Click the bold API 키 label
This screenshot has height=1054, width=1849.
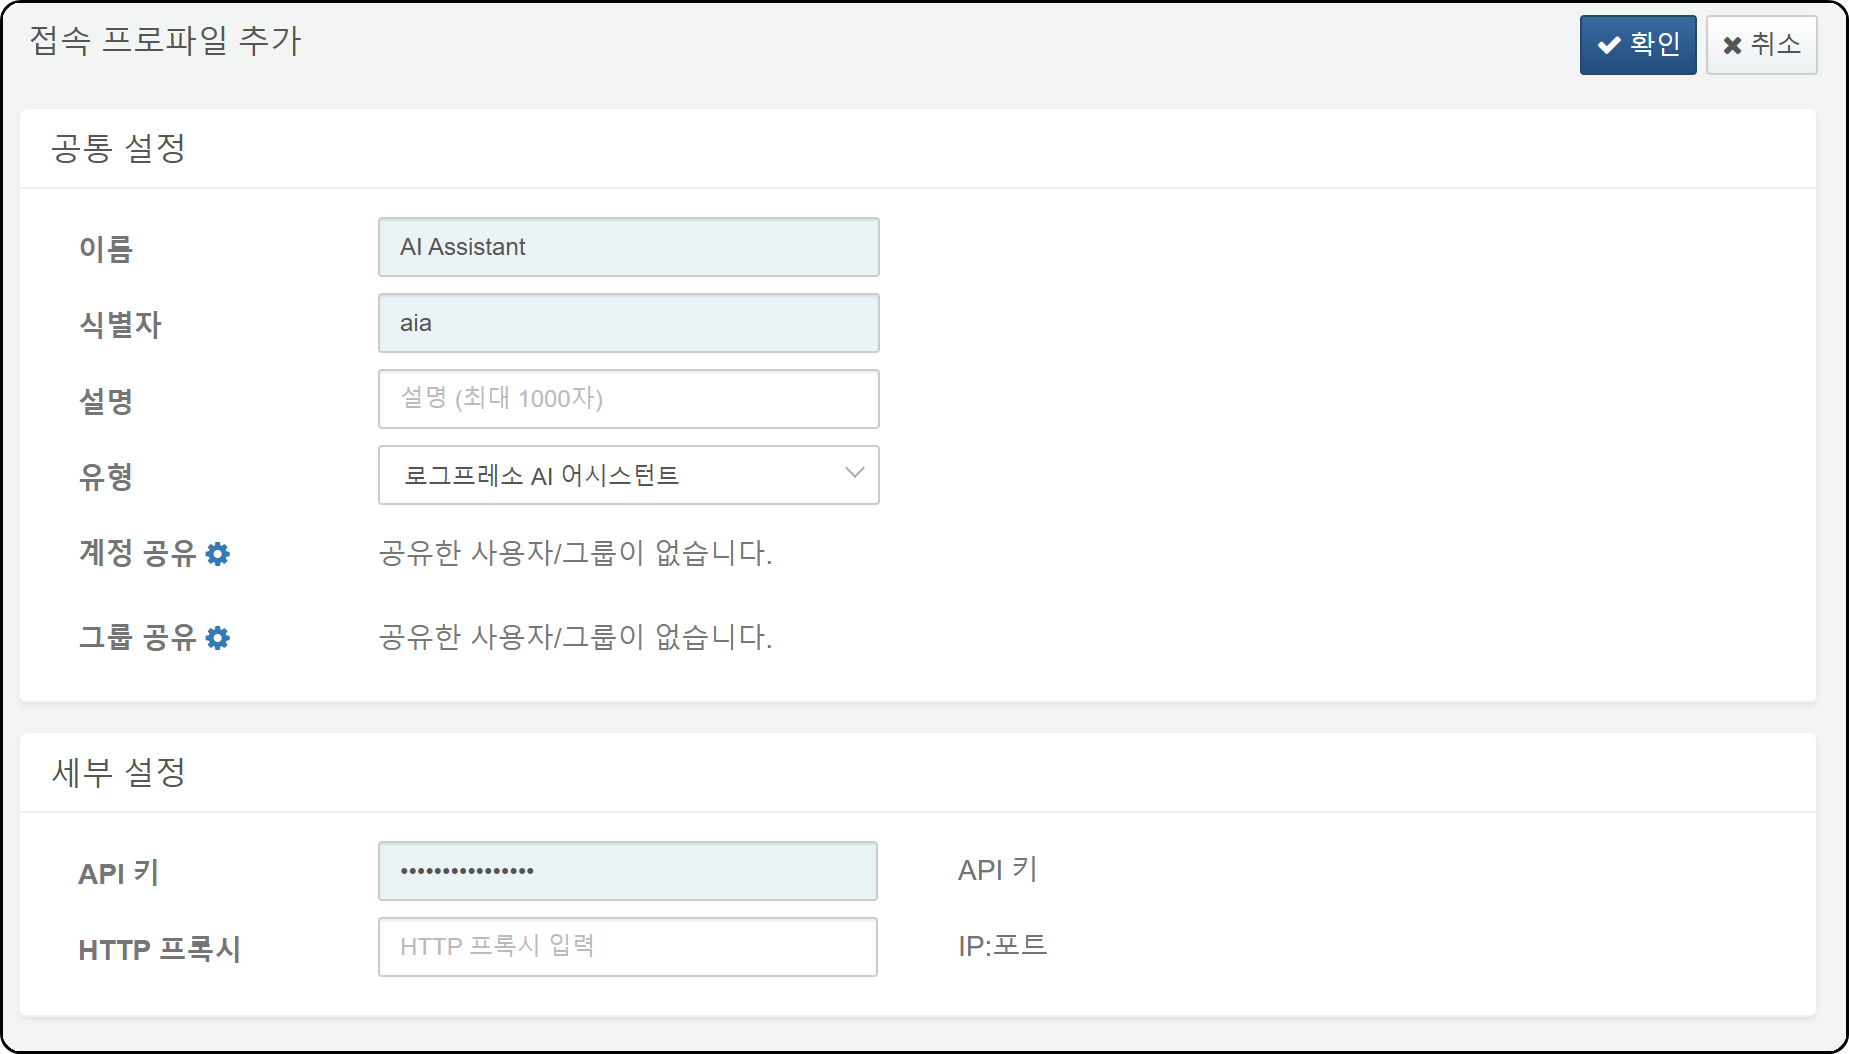(118, 873)
